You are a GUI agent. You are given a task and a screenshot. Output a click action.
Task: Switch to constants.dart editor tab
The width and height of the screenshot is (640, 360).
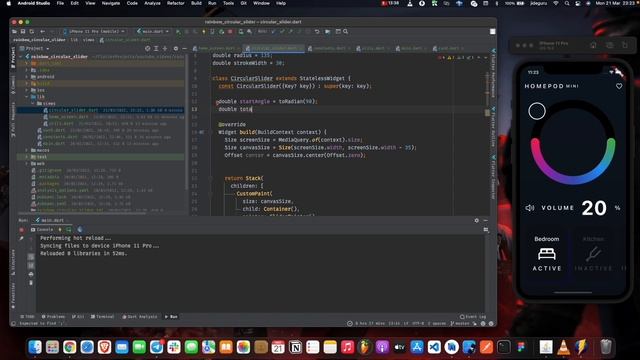click(329, 48)
